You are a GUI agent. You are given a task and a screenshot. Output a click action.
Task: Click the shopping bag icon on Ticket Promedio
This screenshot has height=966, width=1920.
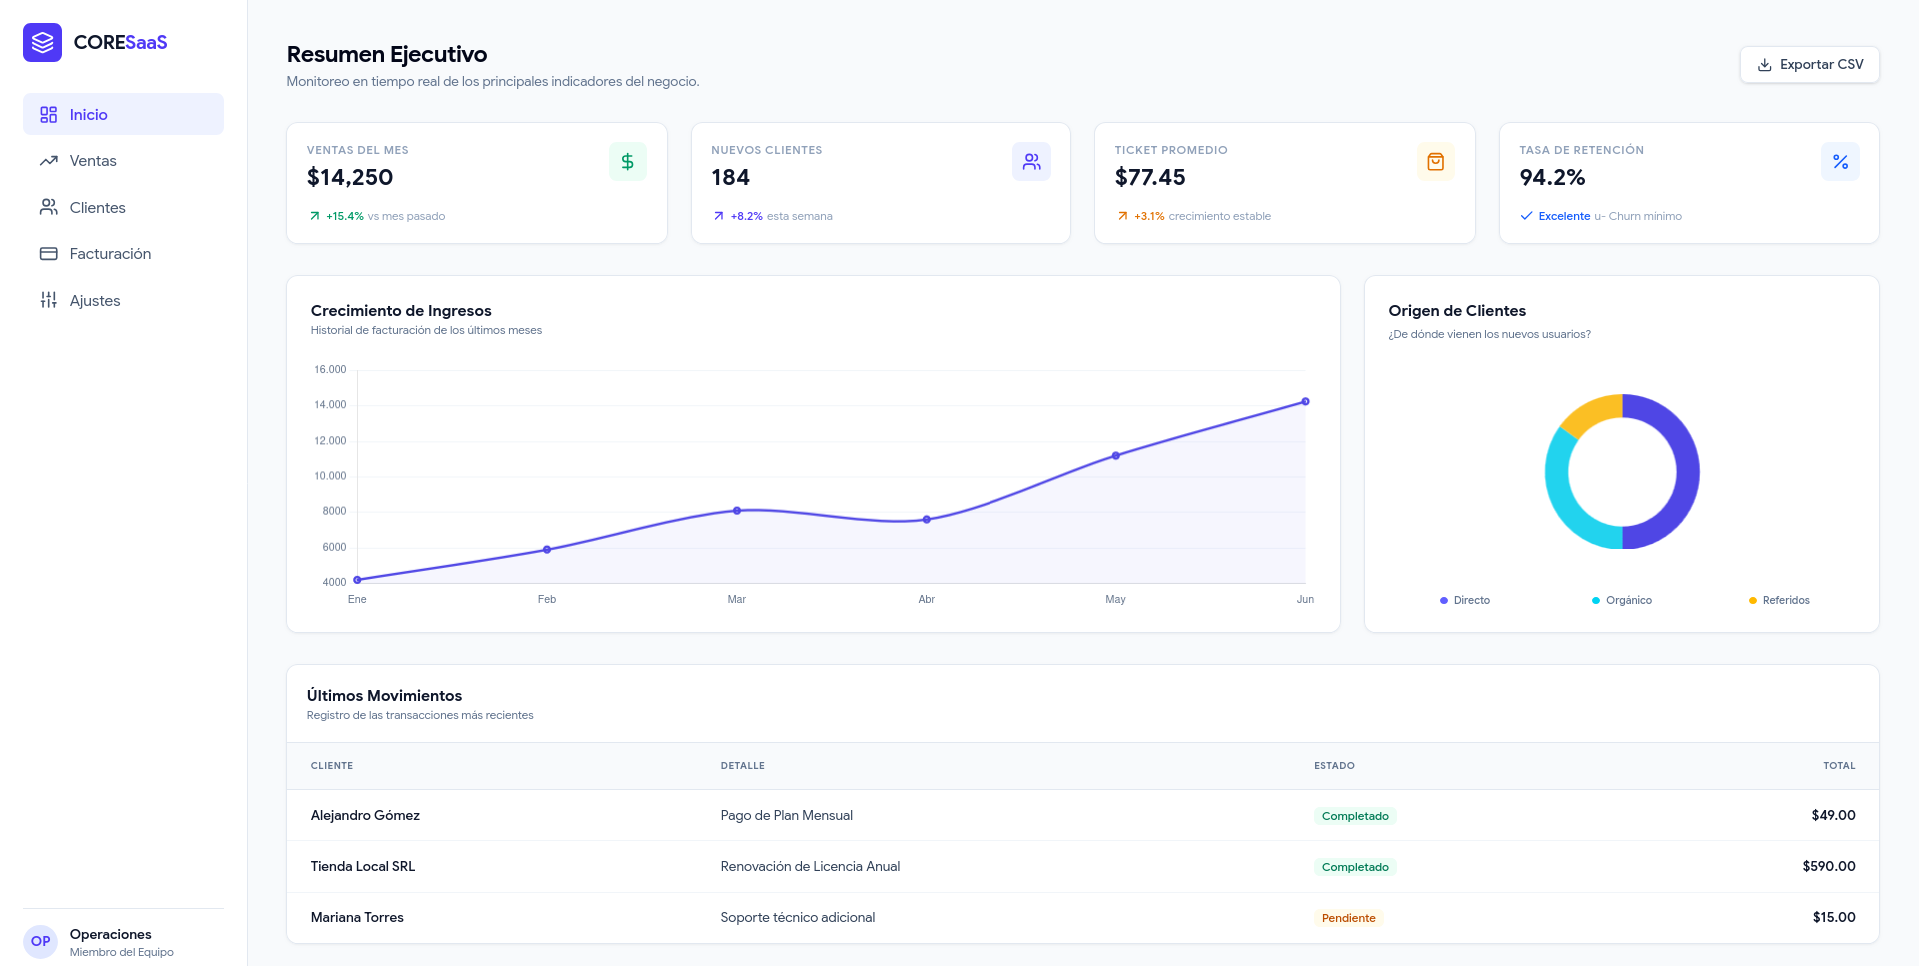[1435, 162]
